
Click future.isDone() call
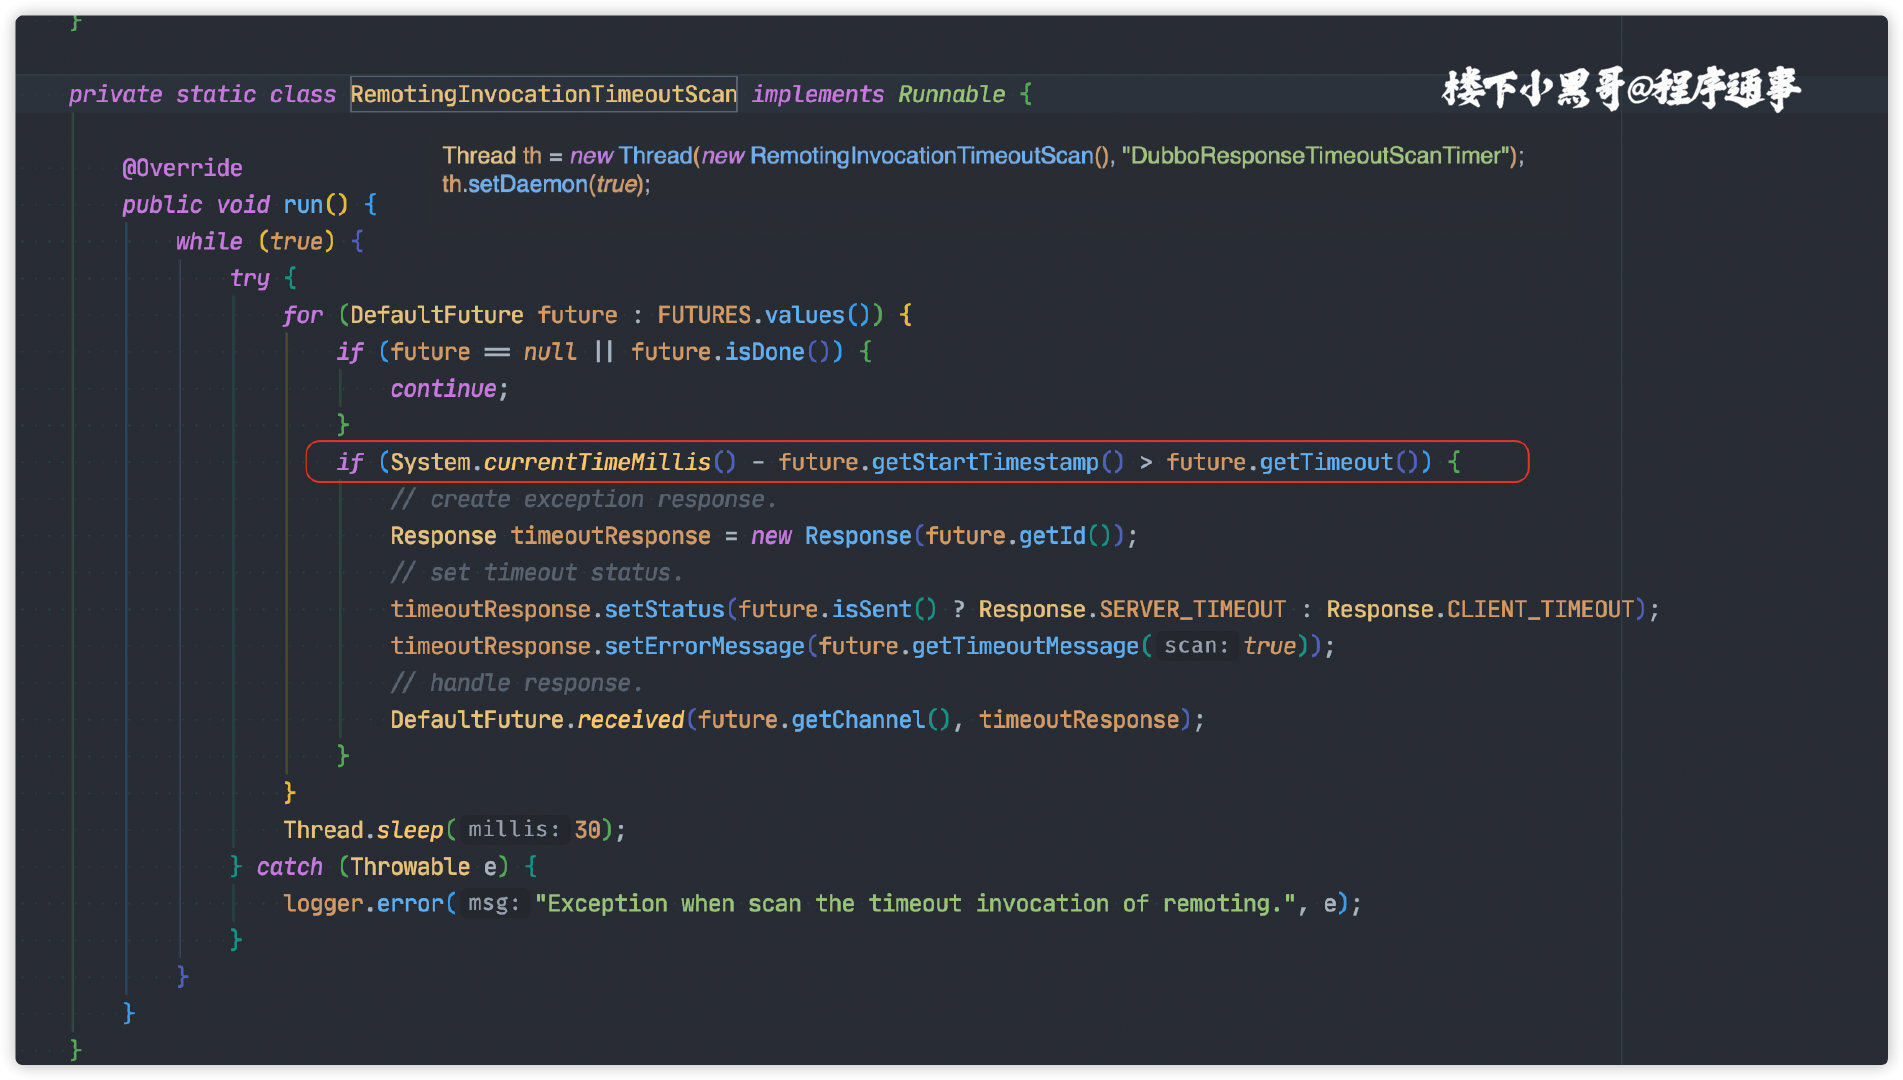[737, 352]
